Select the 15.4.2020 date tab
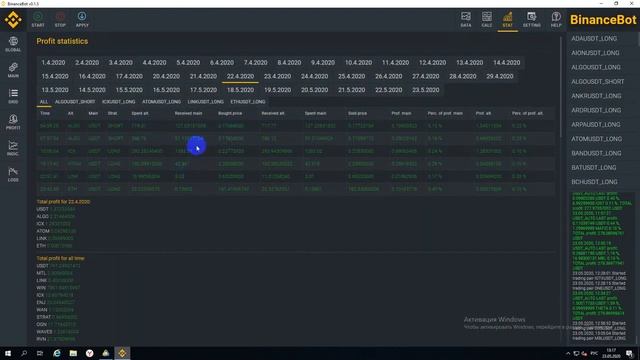Image resolution: width=640 pixels, height=360 pixels. pos(55,76)
